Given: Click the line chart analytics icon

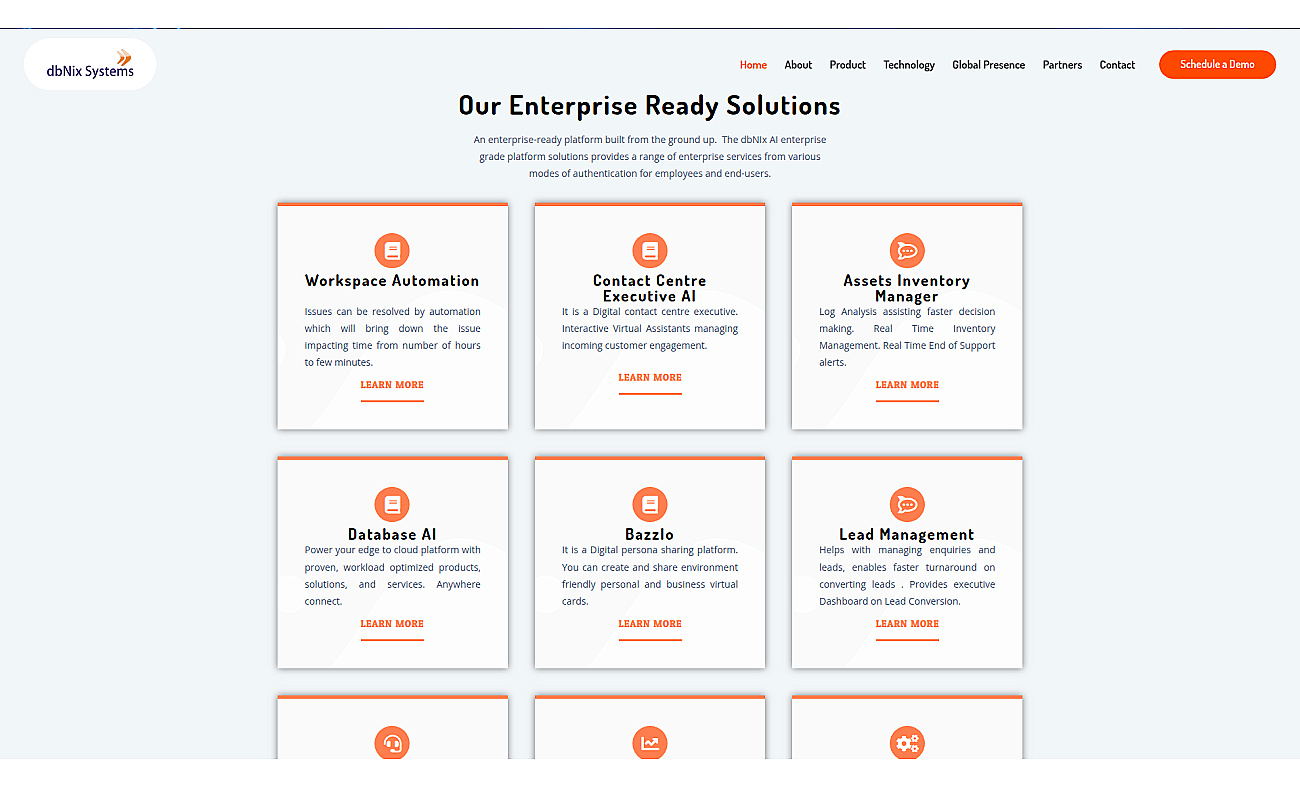Looking at the screenshot, I should (x=650, y=743).
